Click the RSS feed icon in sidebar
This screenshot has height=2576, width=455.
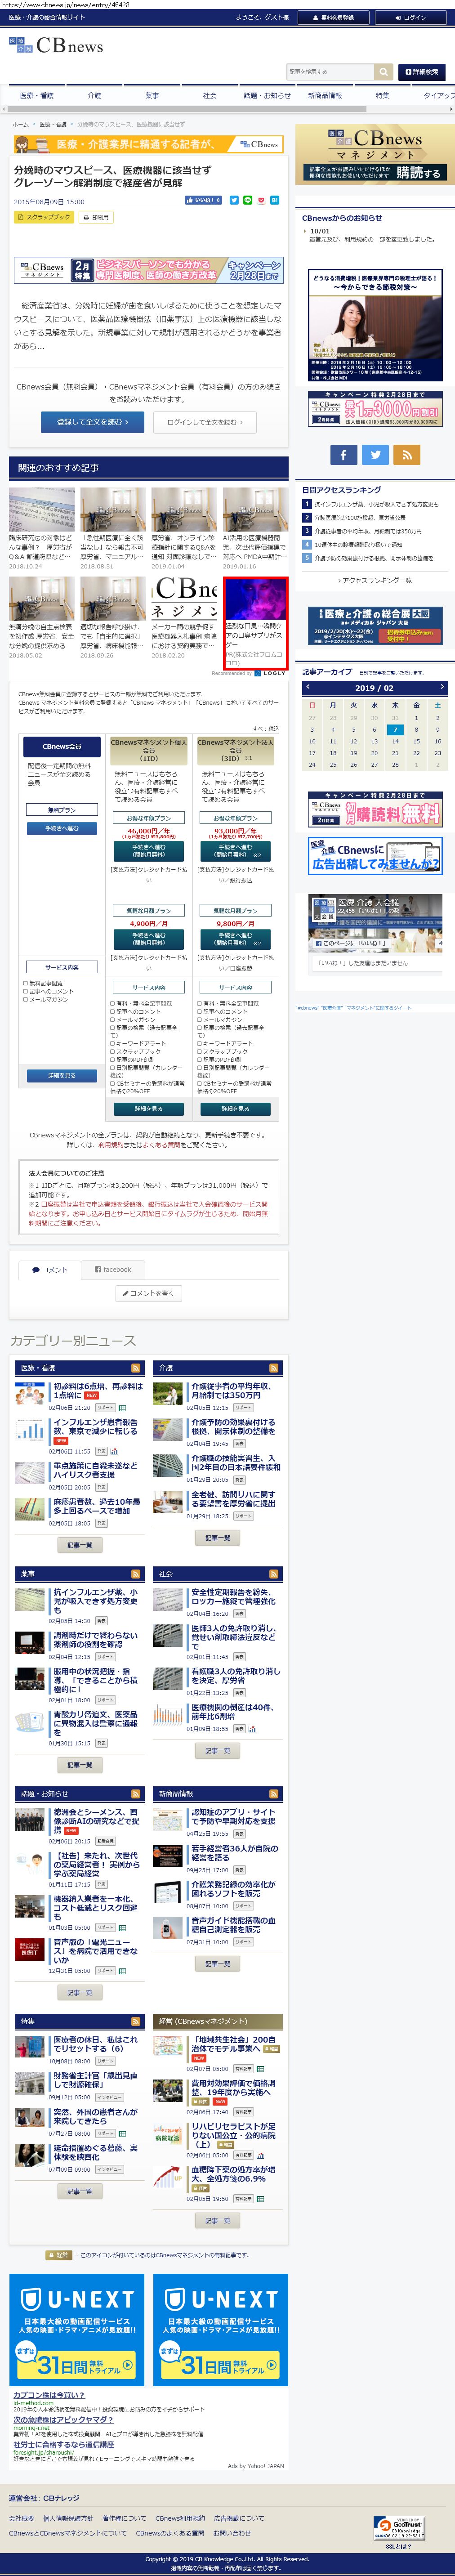click(x=407, y=454)
